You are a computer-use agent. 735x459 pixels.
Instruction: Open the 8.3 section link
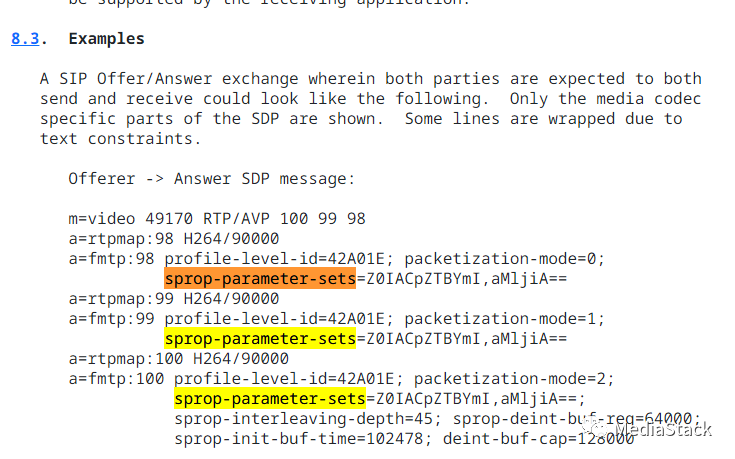pyautogui.click(x=26, y=39)
